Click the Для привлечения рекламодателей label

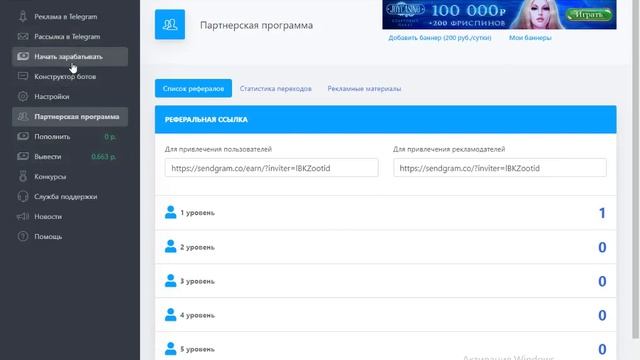click(x=449, y=149)
